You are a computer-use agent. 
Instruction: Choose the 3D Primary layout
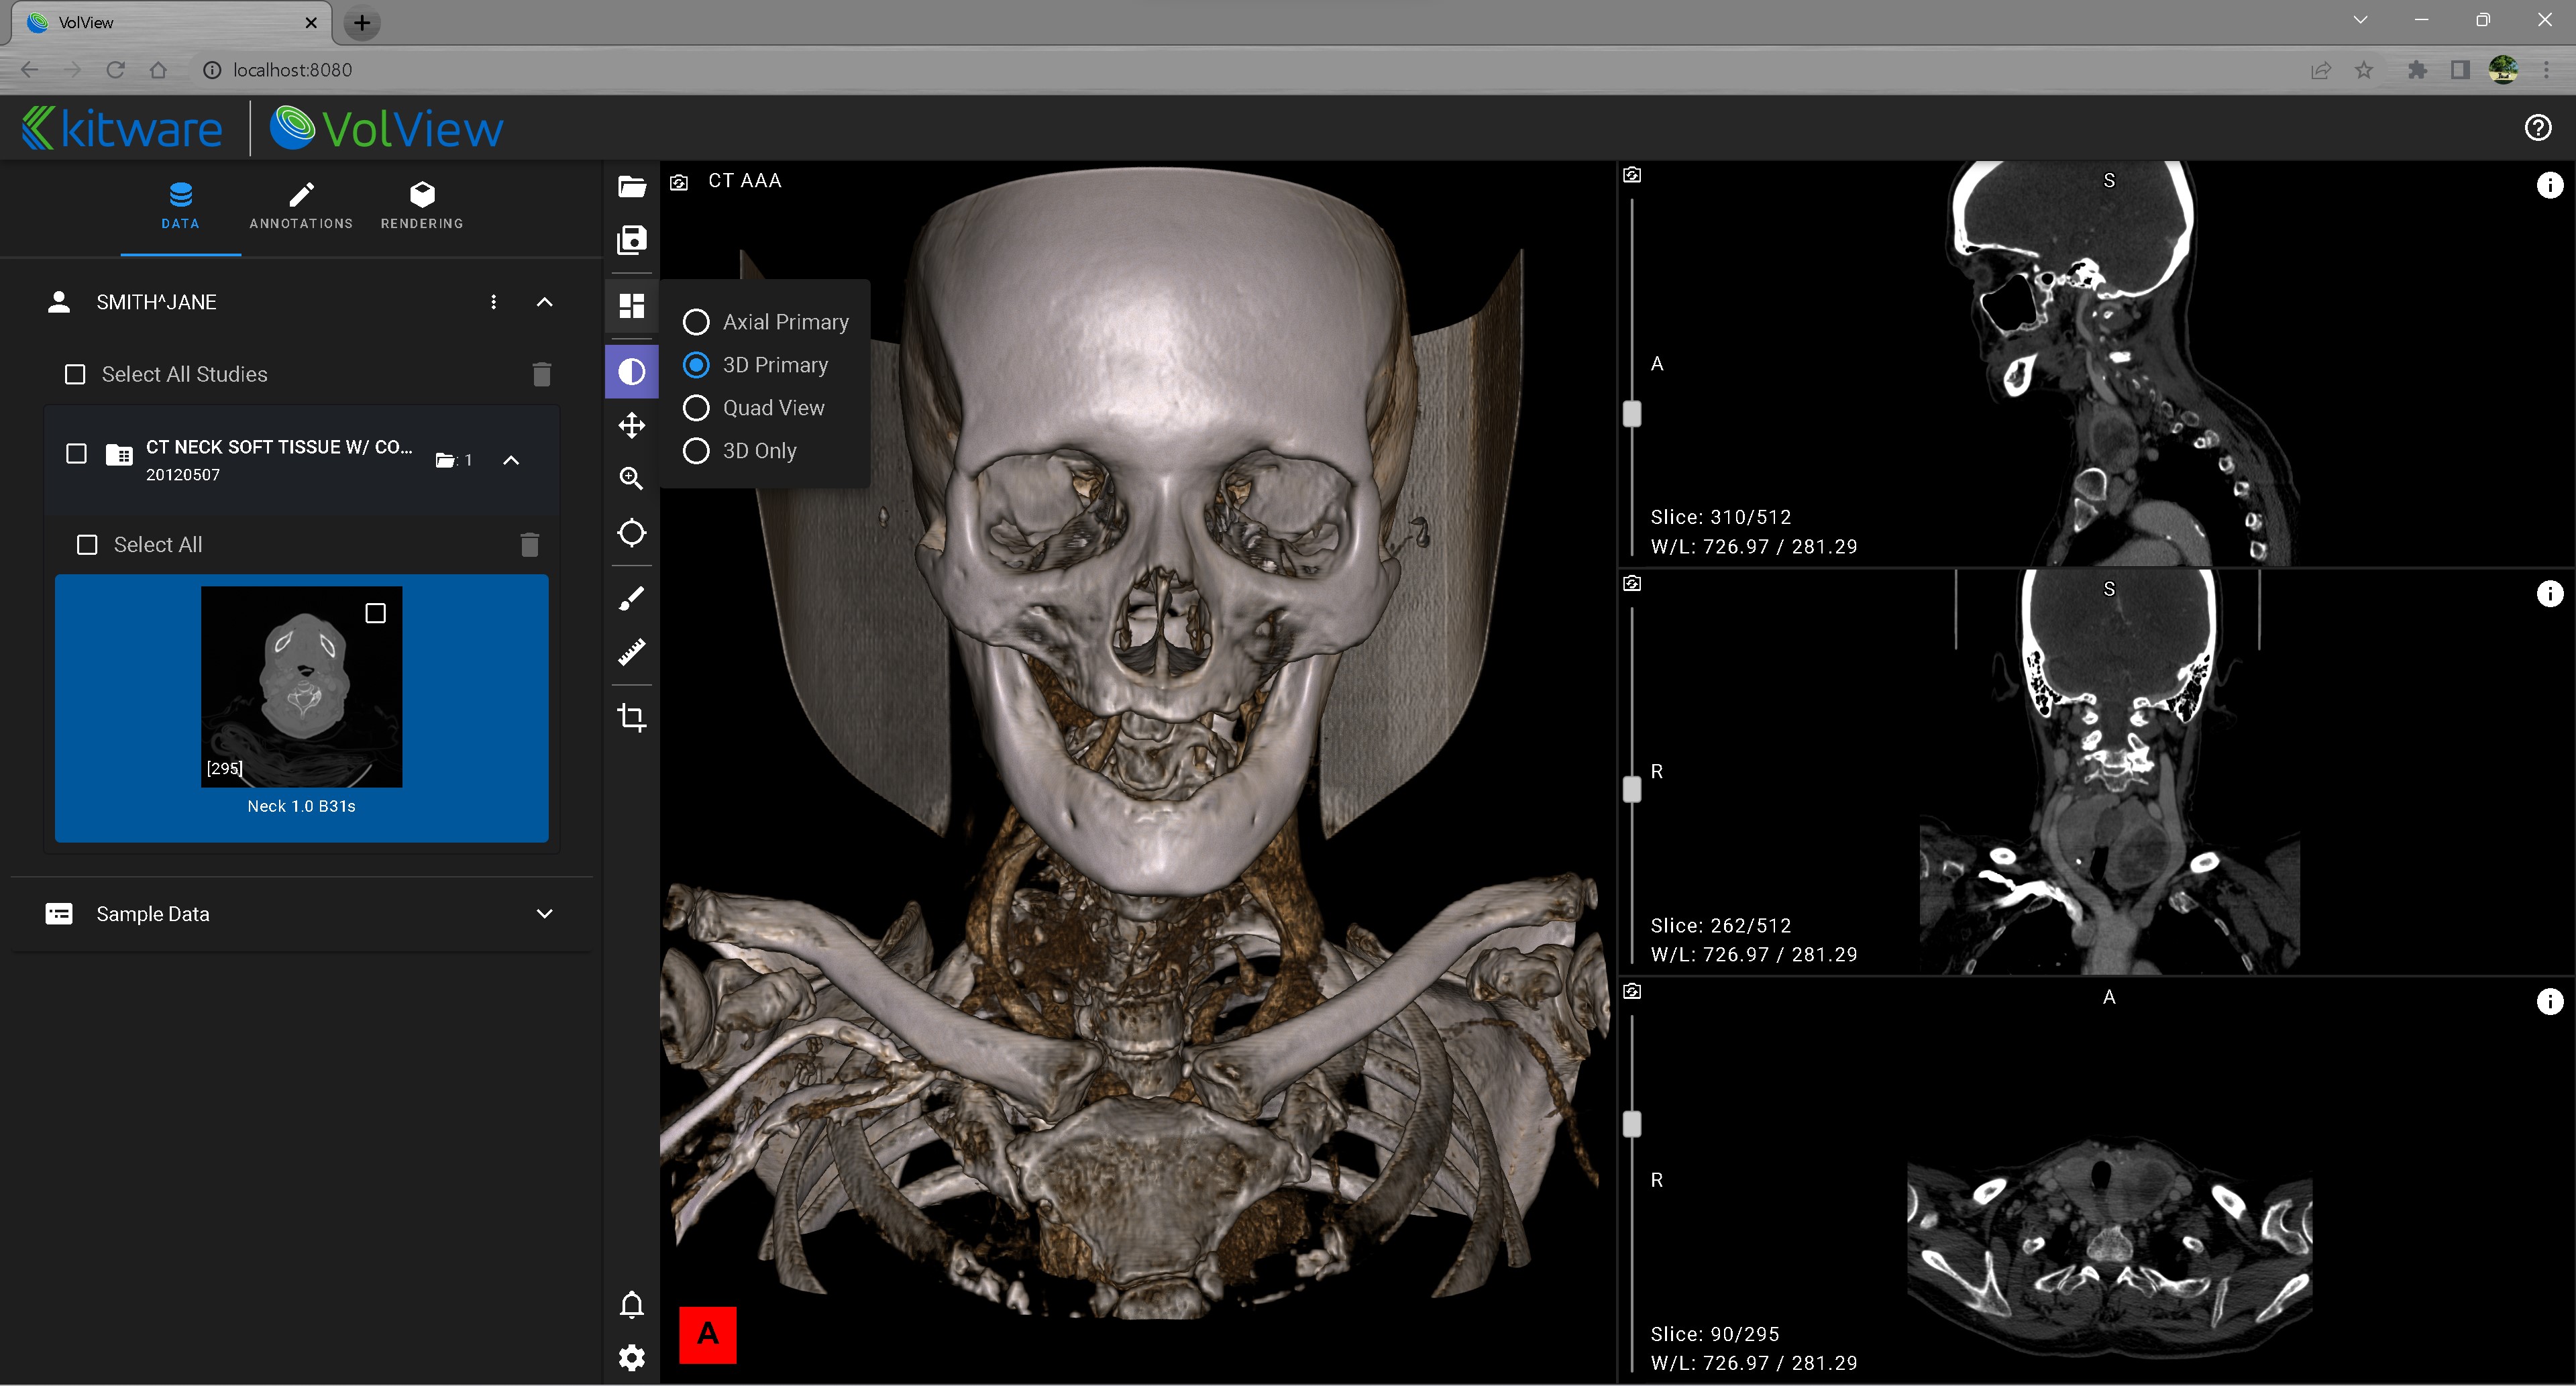pos(756,365)
